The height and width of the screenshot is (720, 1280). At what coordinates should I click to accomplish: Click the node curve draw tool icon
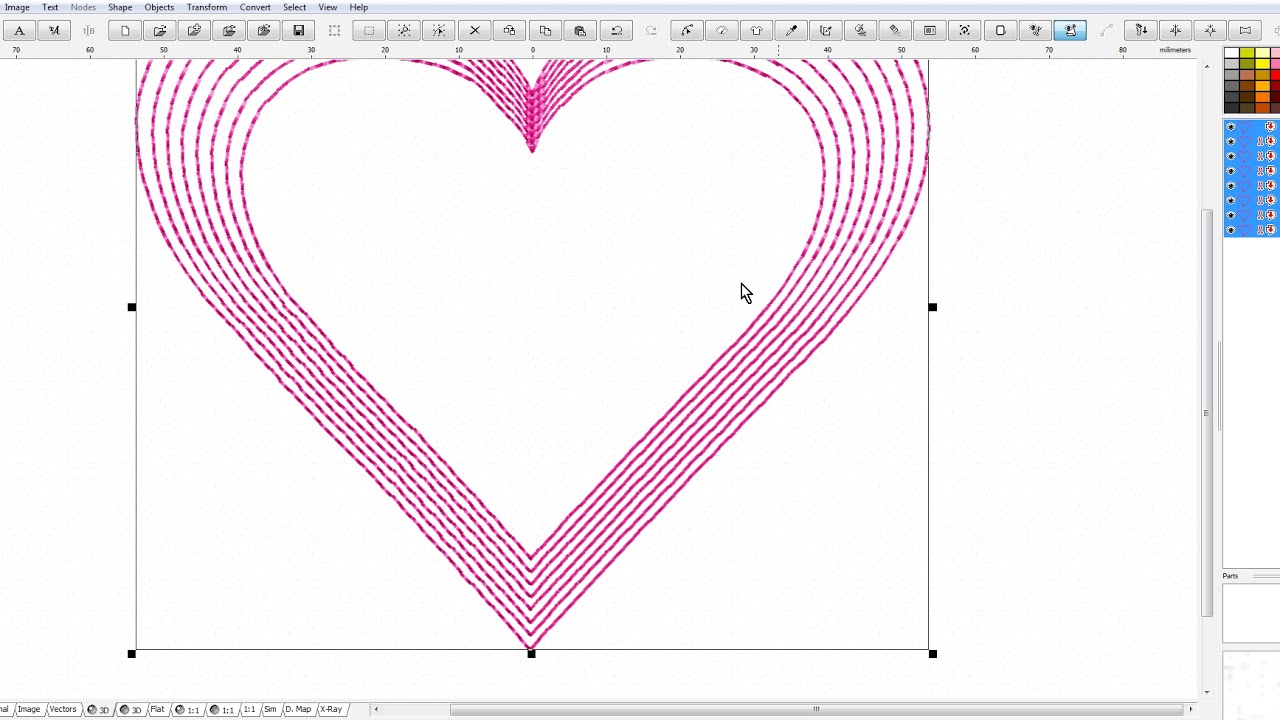click(x=686, y=30)
